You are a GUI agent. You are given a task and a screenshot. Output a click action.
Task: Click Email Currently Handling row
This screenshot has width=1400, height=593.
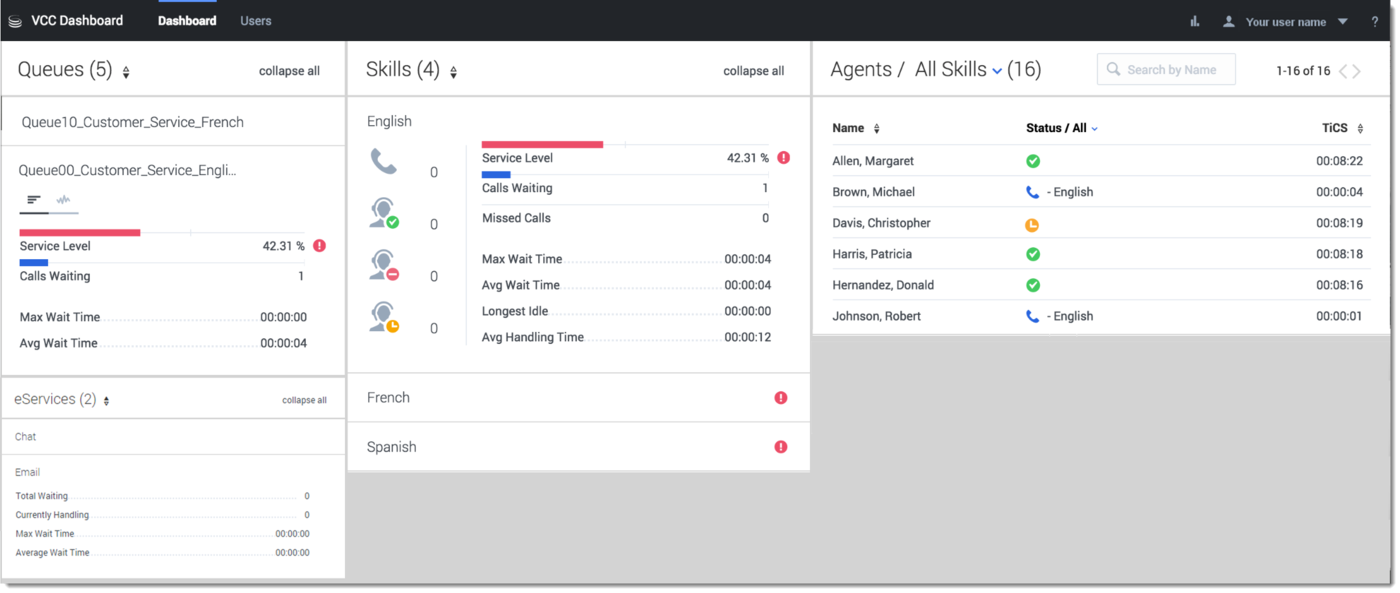point(162,515)
